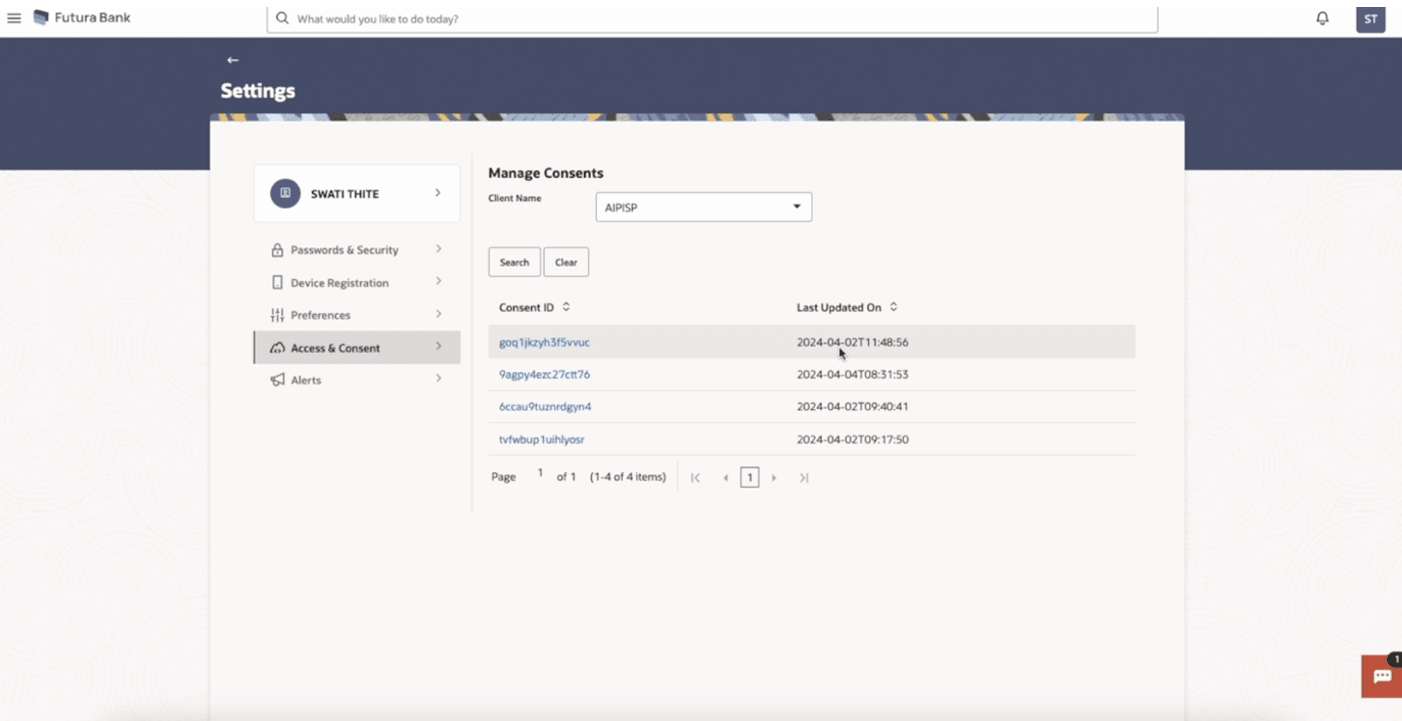Open the Client Name dropdown

(x=703, y=207)
